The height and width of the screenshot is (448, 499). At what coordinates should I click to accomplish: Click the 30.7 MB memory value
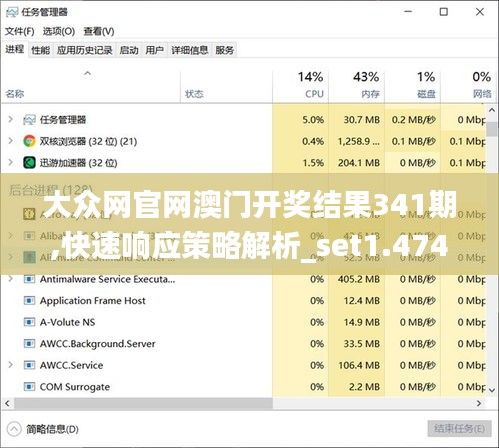click(x=362, y=120)
